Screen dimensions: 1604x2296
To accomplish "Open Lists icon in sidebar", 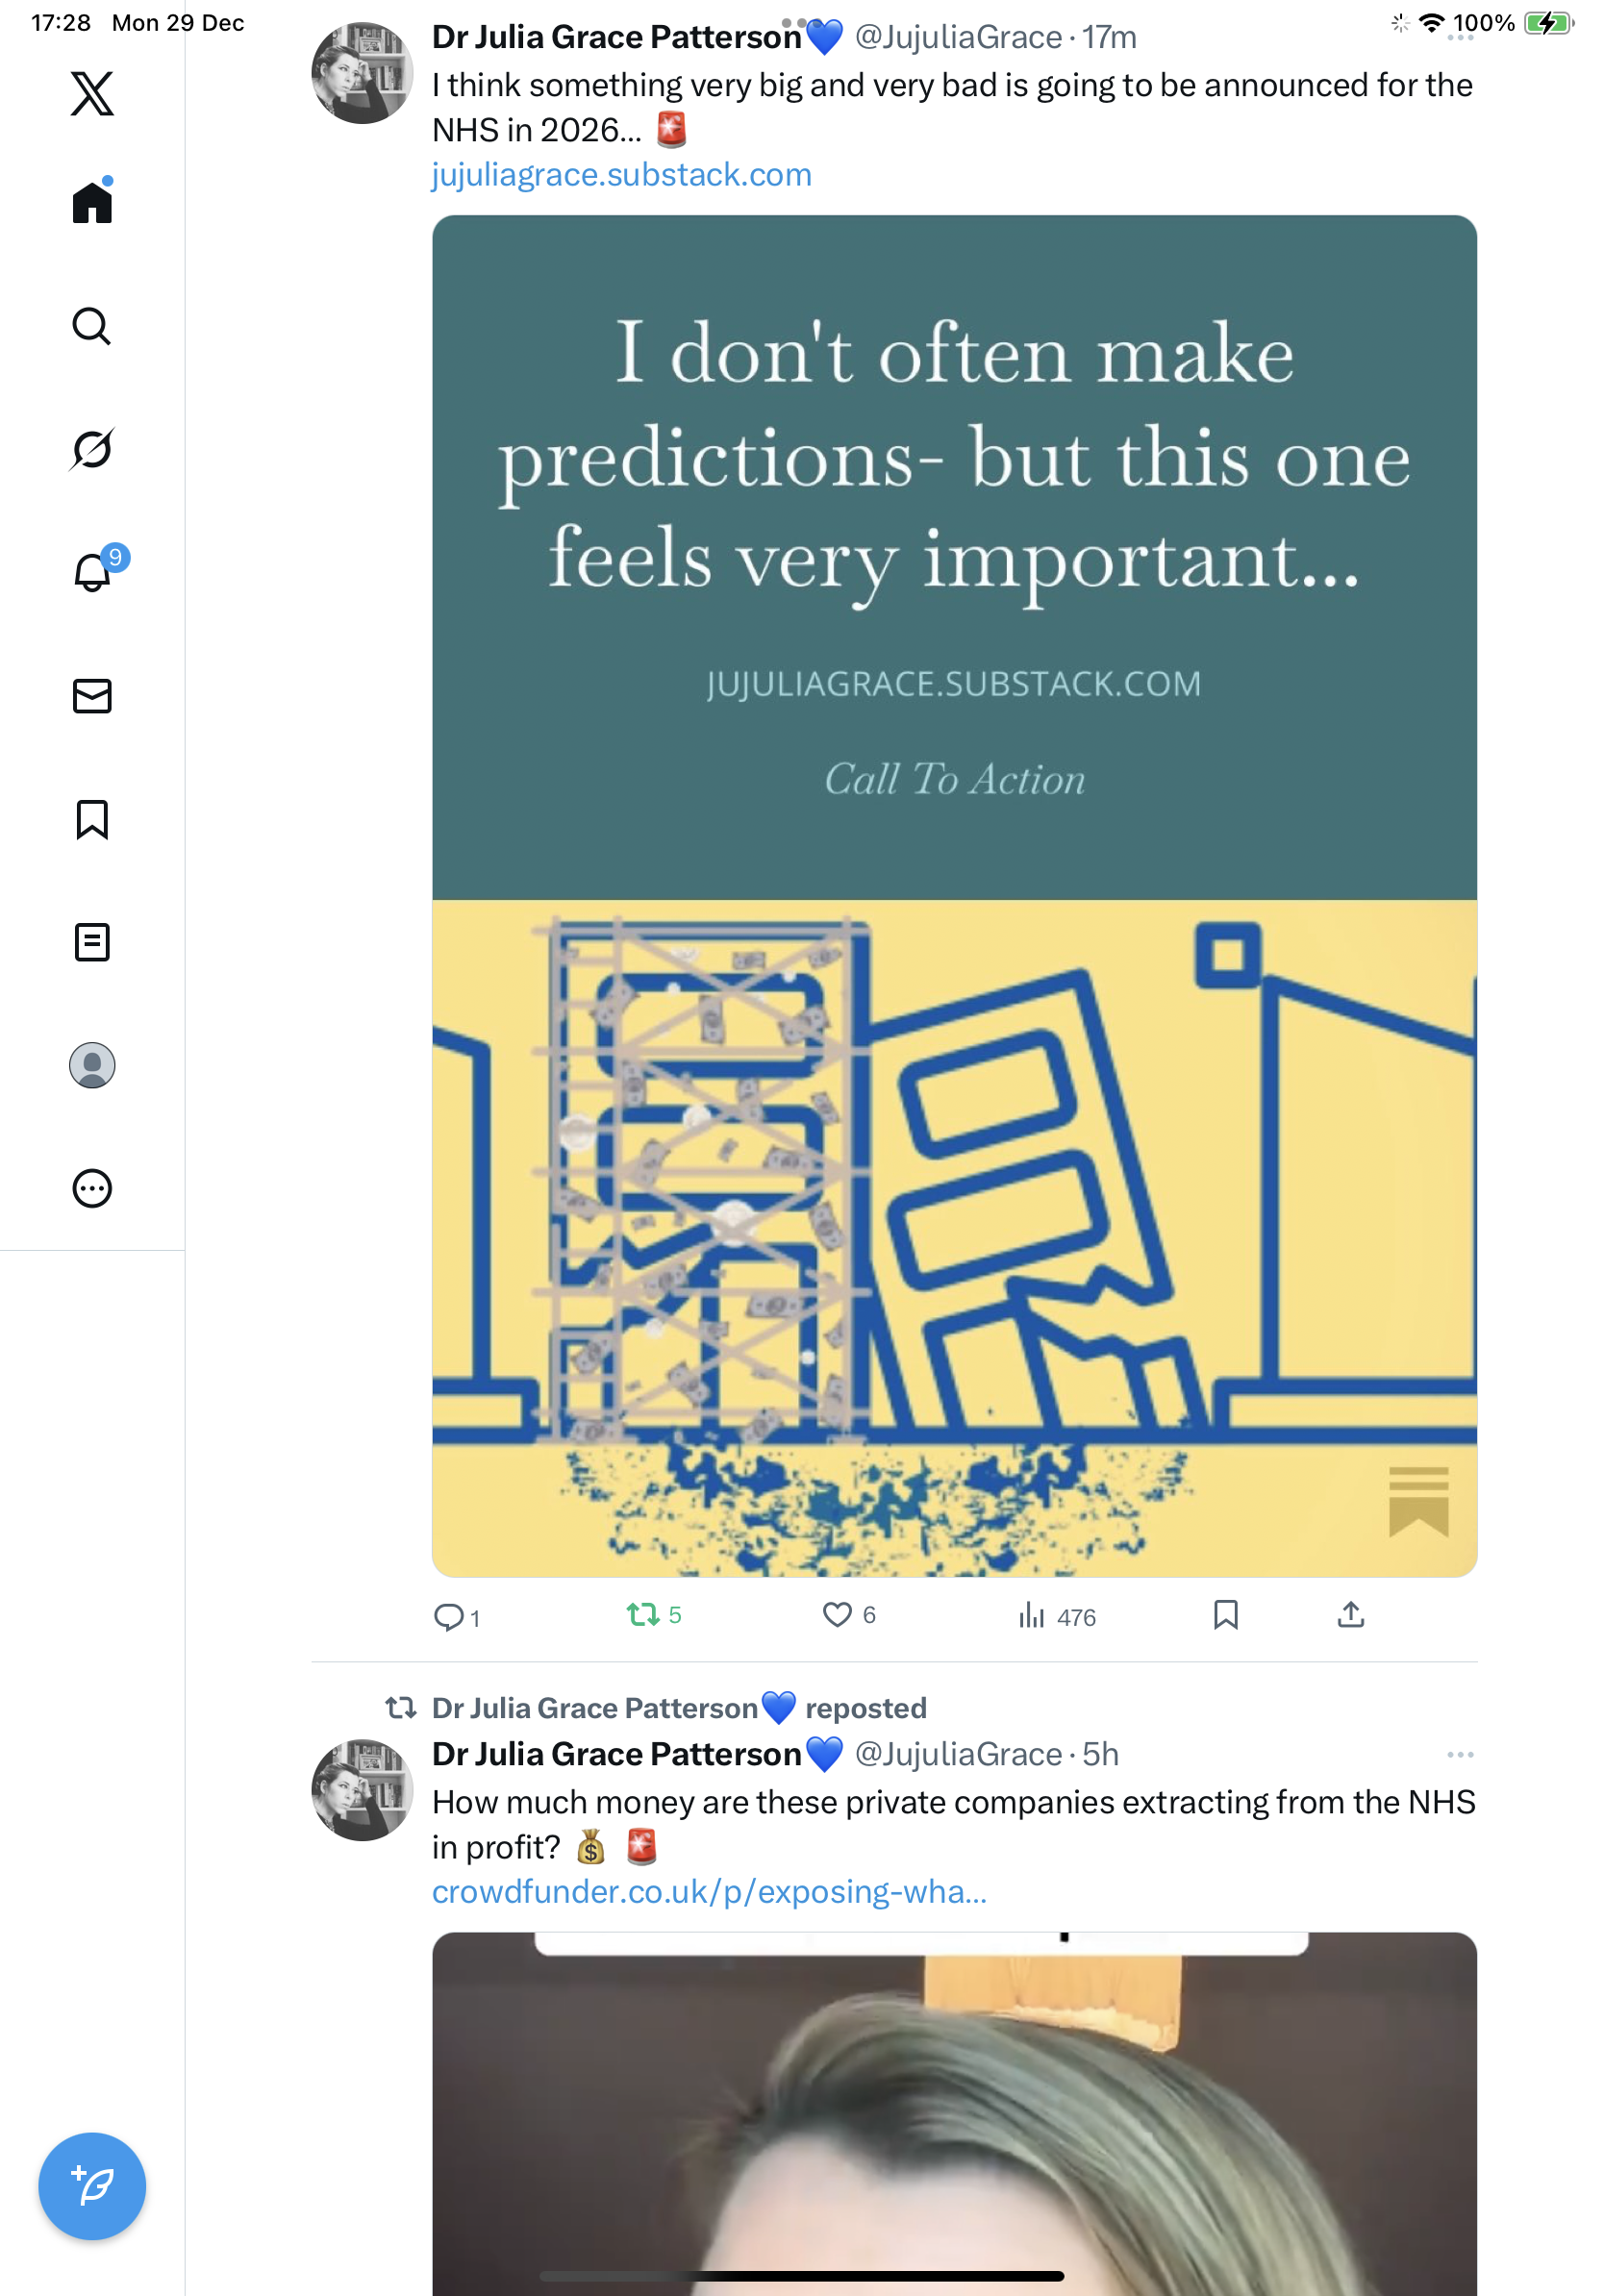I will pyautogui.click(x=92, y=942).
